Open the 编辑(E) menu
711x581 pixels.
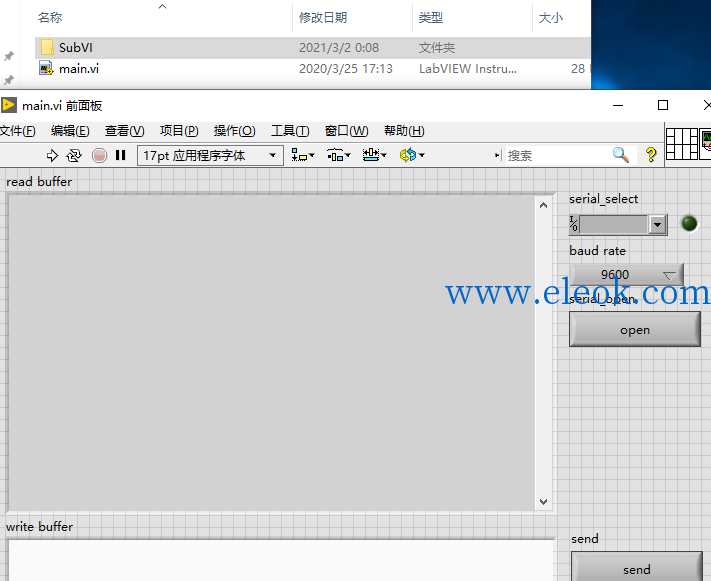click(70, 131)
